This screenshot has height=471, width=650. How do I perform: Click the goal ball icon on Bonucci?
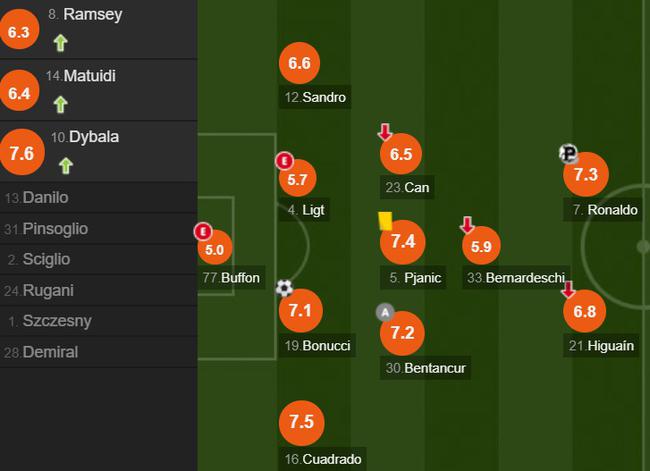point(284,288)
